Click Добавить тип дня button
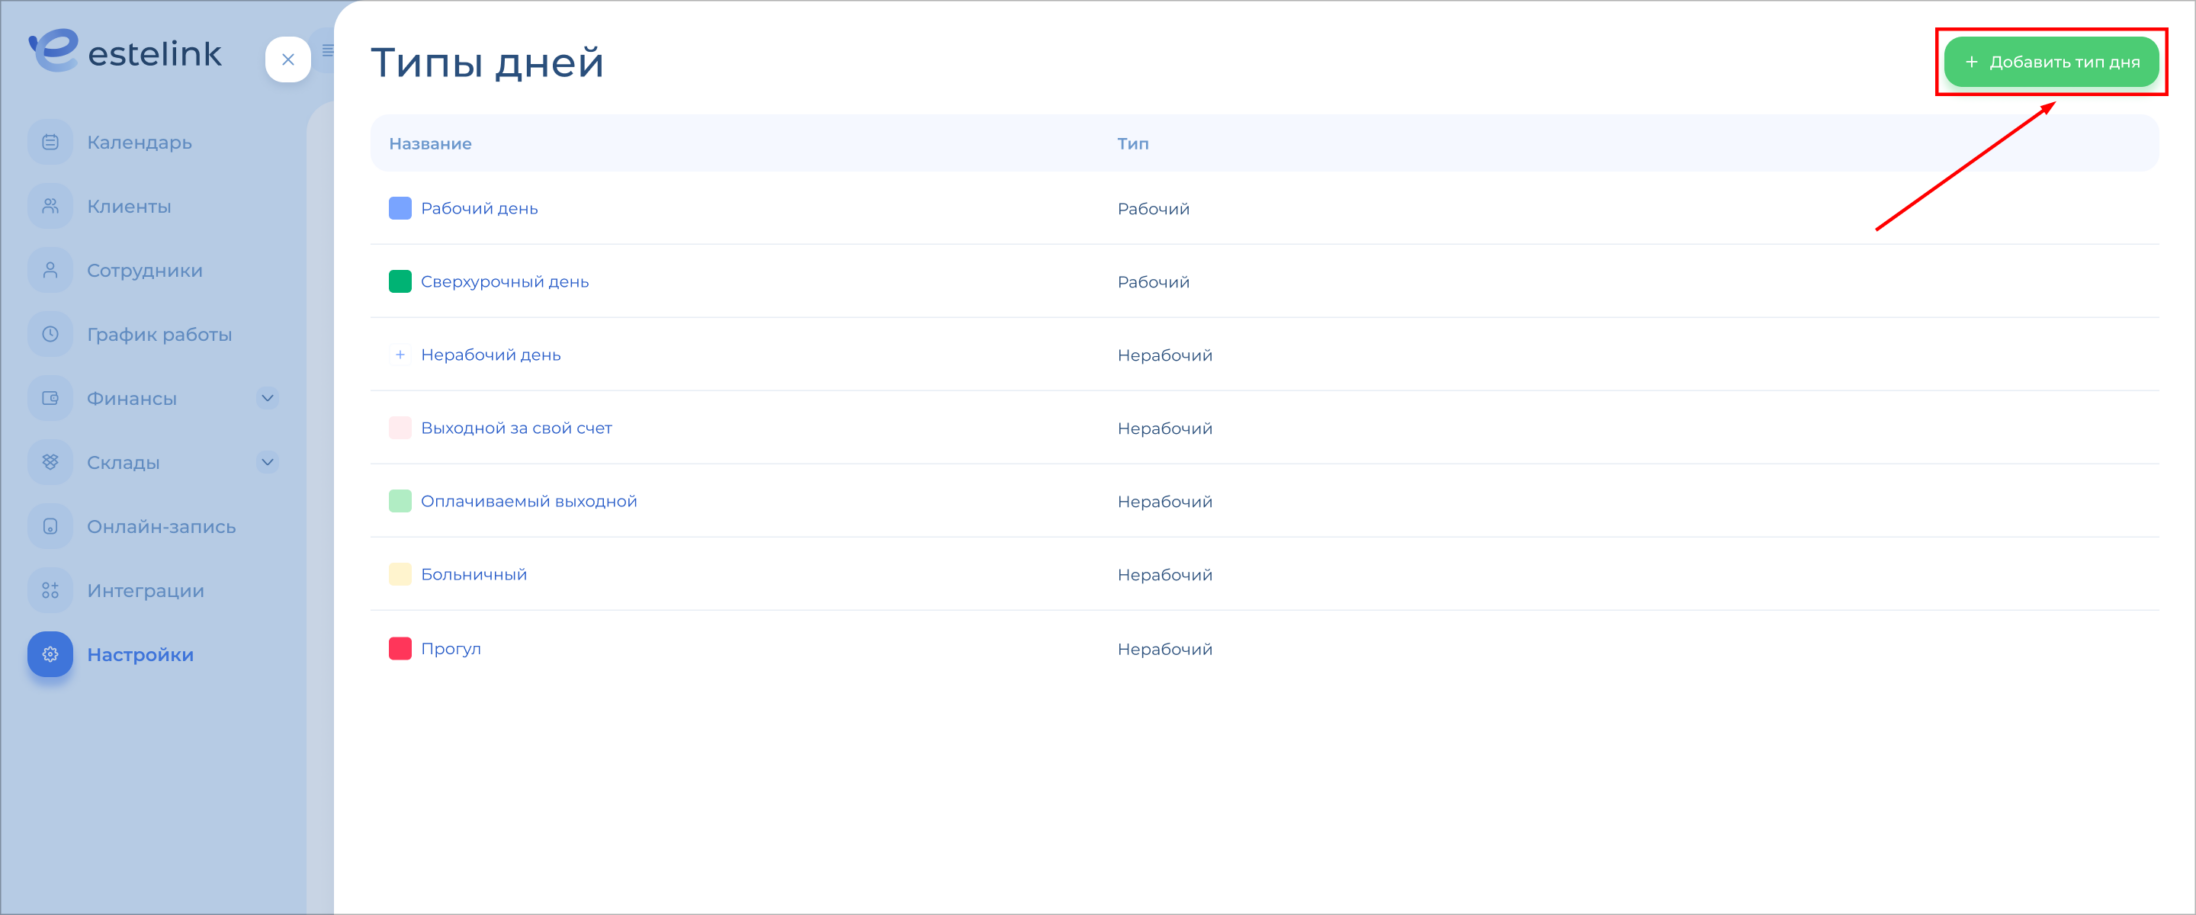Viewport: 2196px width, 915px height. click(x=2051, y=62)
